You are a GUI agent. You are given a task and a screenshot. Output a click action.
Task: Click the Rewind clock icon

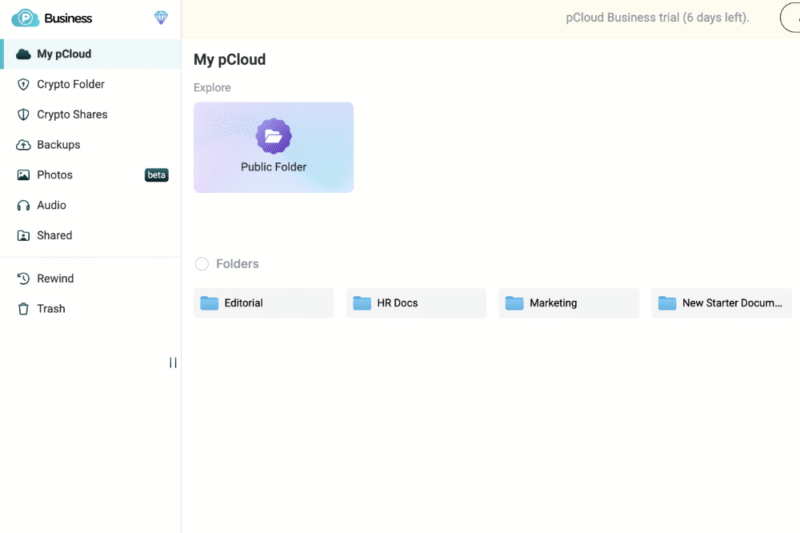[24, 279]
